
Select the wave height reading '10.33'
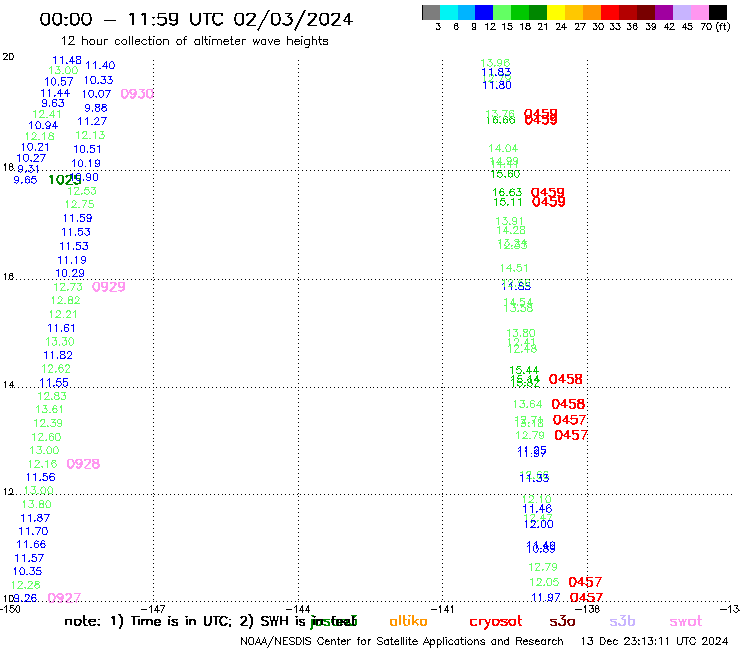pos(98,80)
